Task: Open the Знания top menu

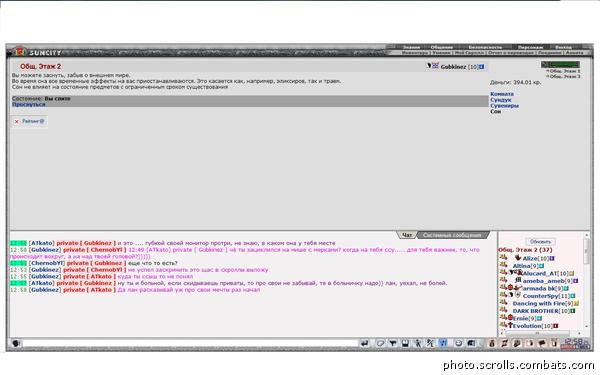Action: coord(411,47)
